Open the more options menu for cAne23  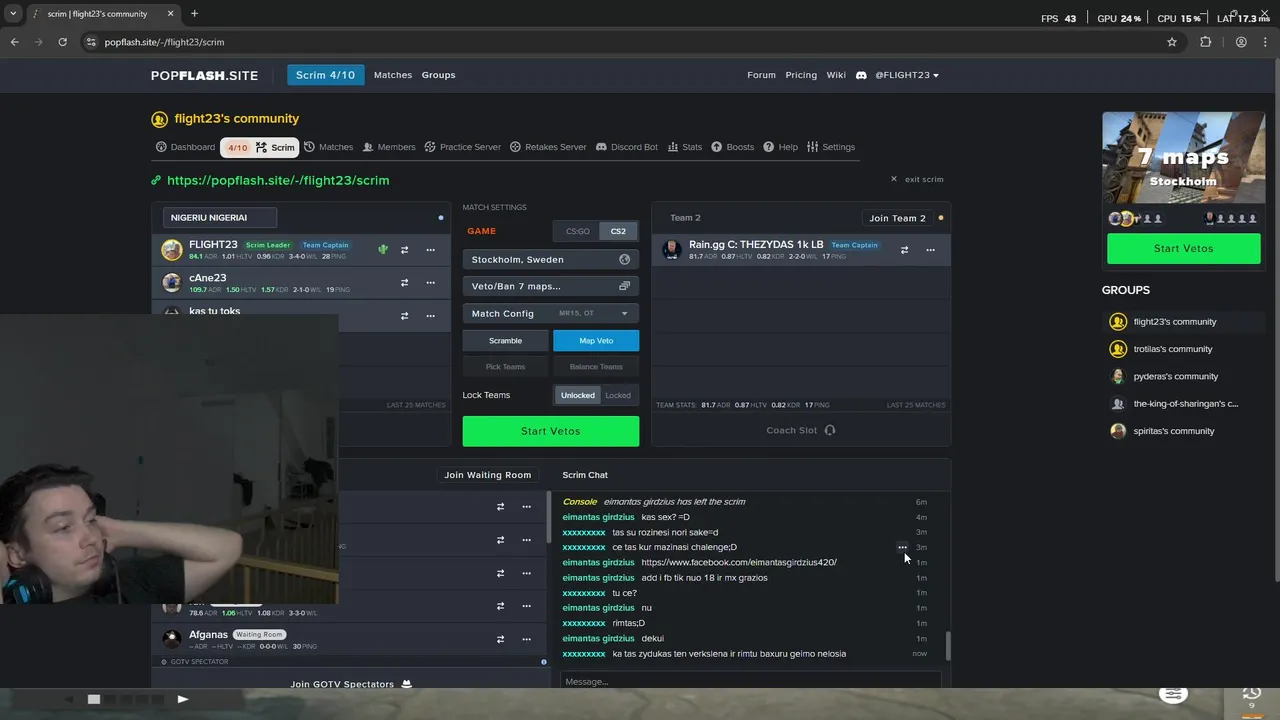click(430, 283)
